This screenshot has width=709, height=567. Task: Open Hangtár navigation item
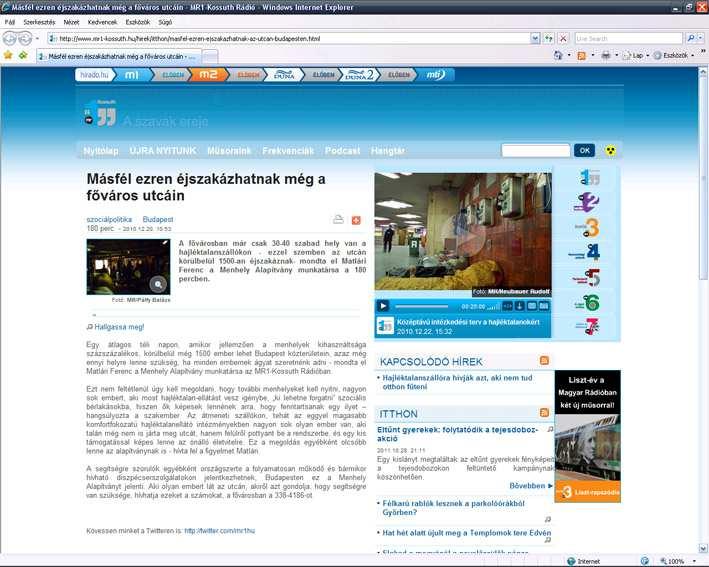pyautogui.click(x=388, y=151)
